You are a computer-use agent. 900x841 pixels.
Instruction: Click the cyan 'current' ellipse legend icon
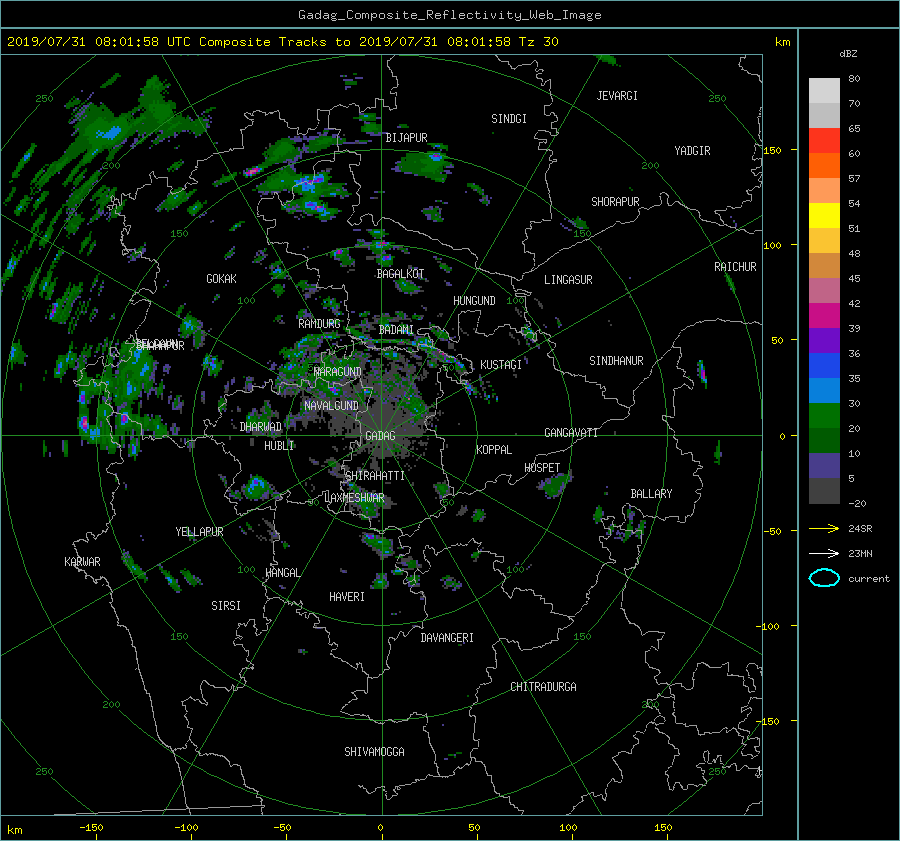click(x=824, y=578)
